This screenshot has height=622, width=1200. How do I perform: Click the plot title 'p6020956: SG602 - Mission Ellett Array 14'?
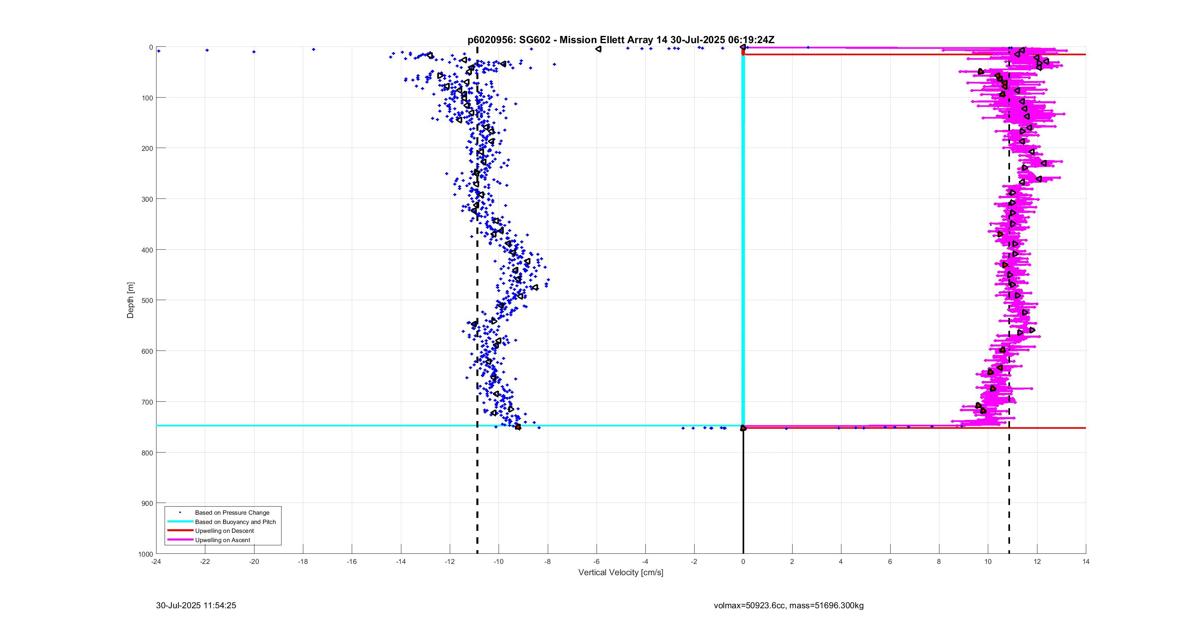567,39
